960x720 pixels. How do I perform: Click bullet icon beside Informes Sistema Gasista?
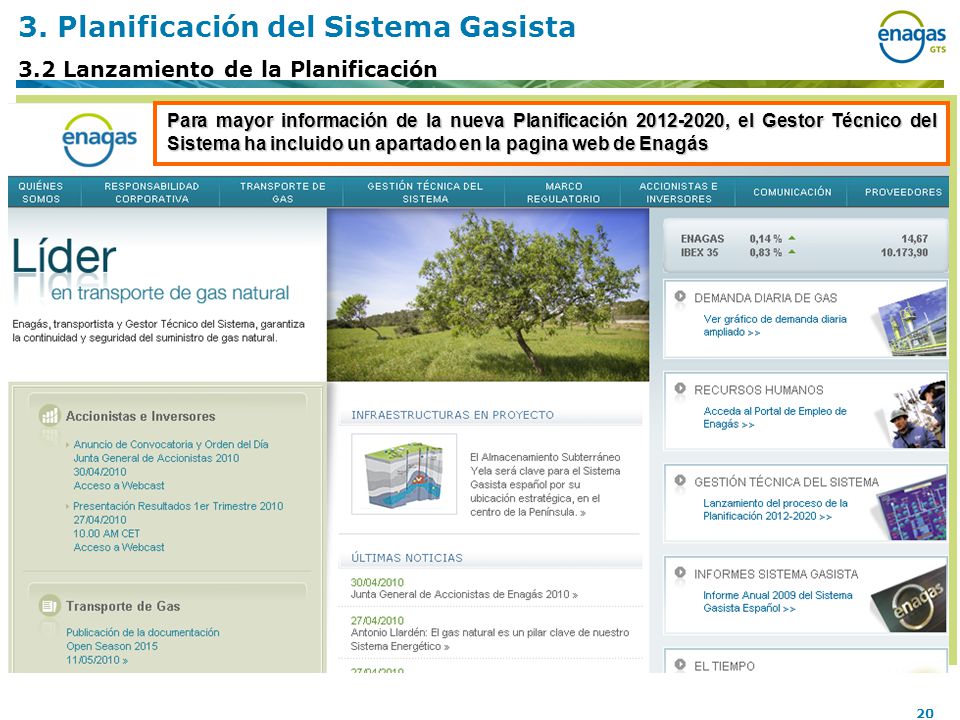point(680,572)
